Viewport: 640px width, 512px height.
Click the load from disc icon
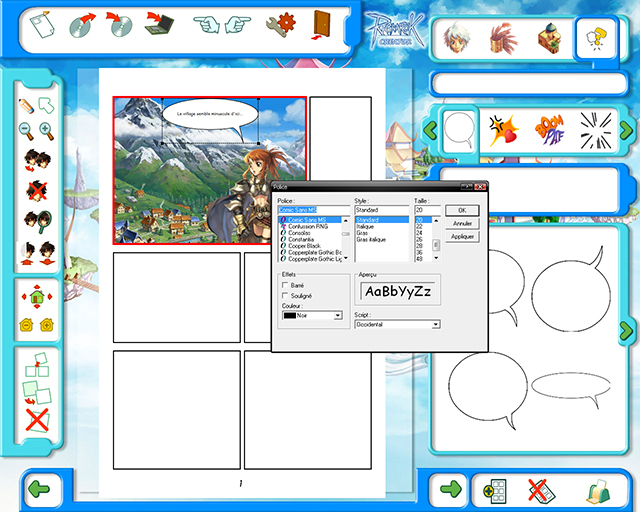(x=82, y=25)
